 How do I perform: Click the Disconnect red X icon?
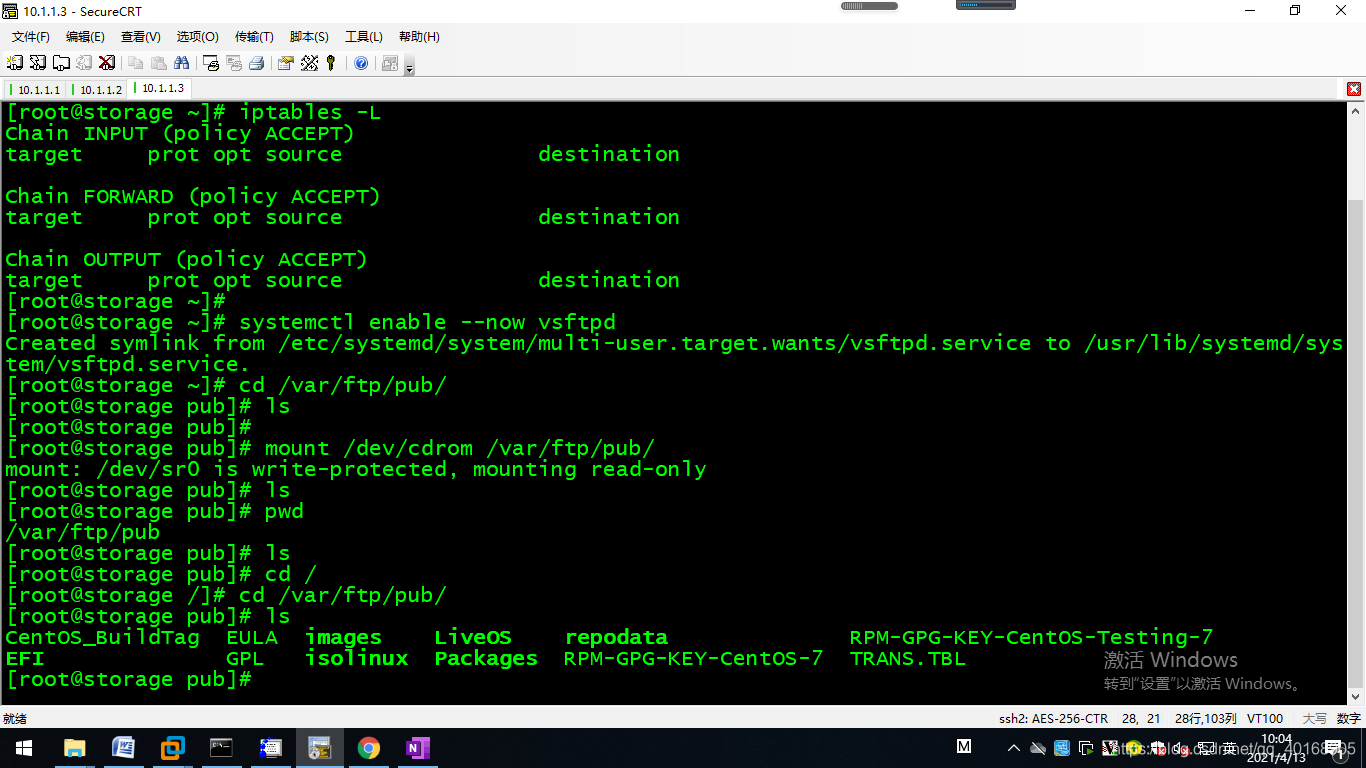(x=106, y=63)
